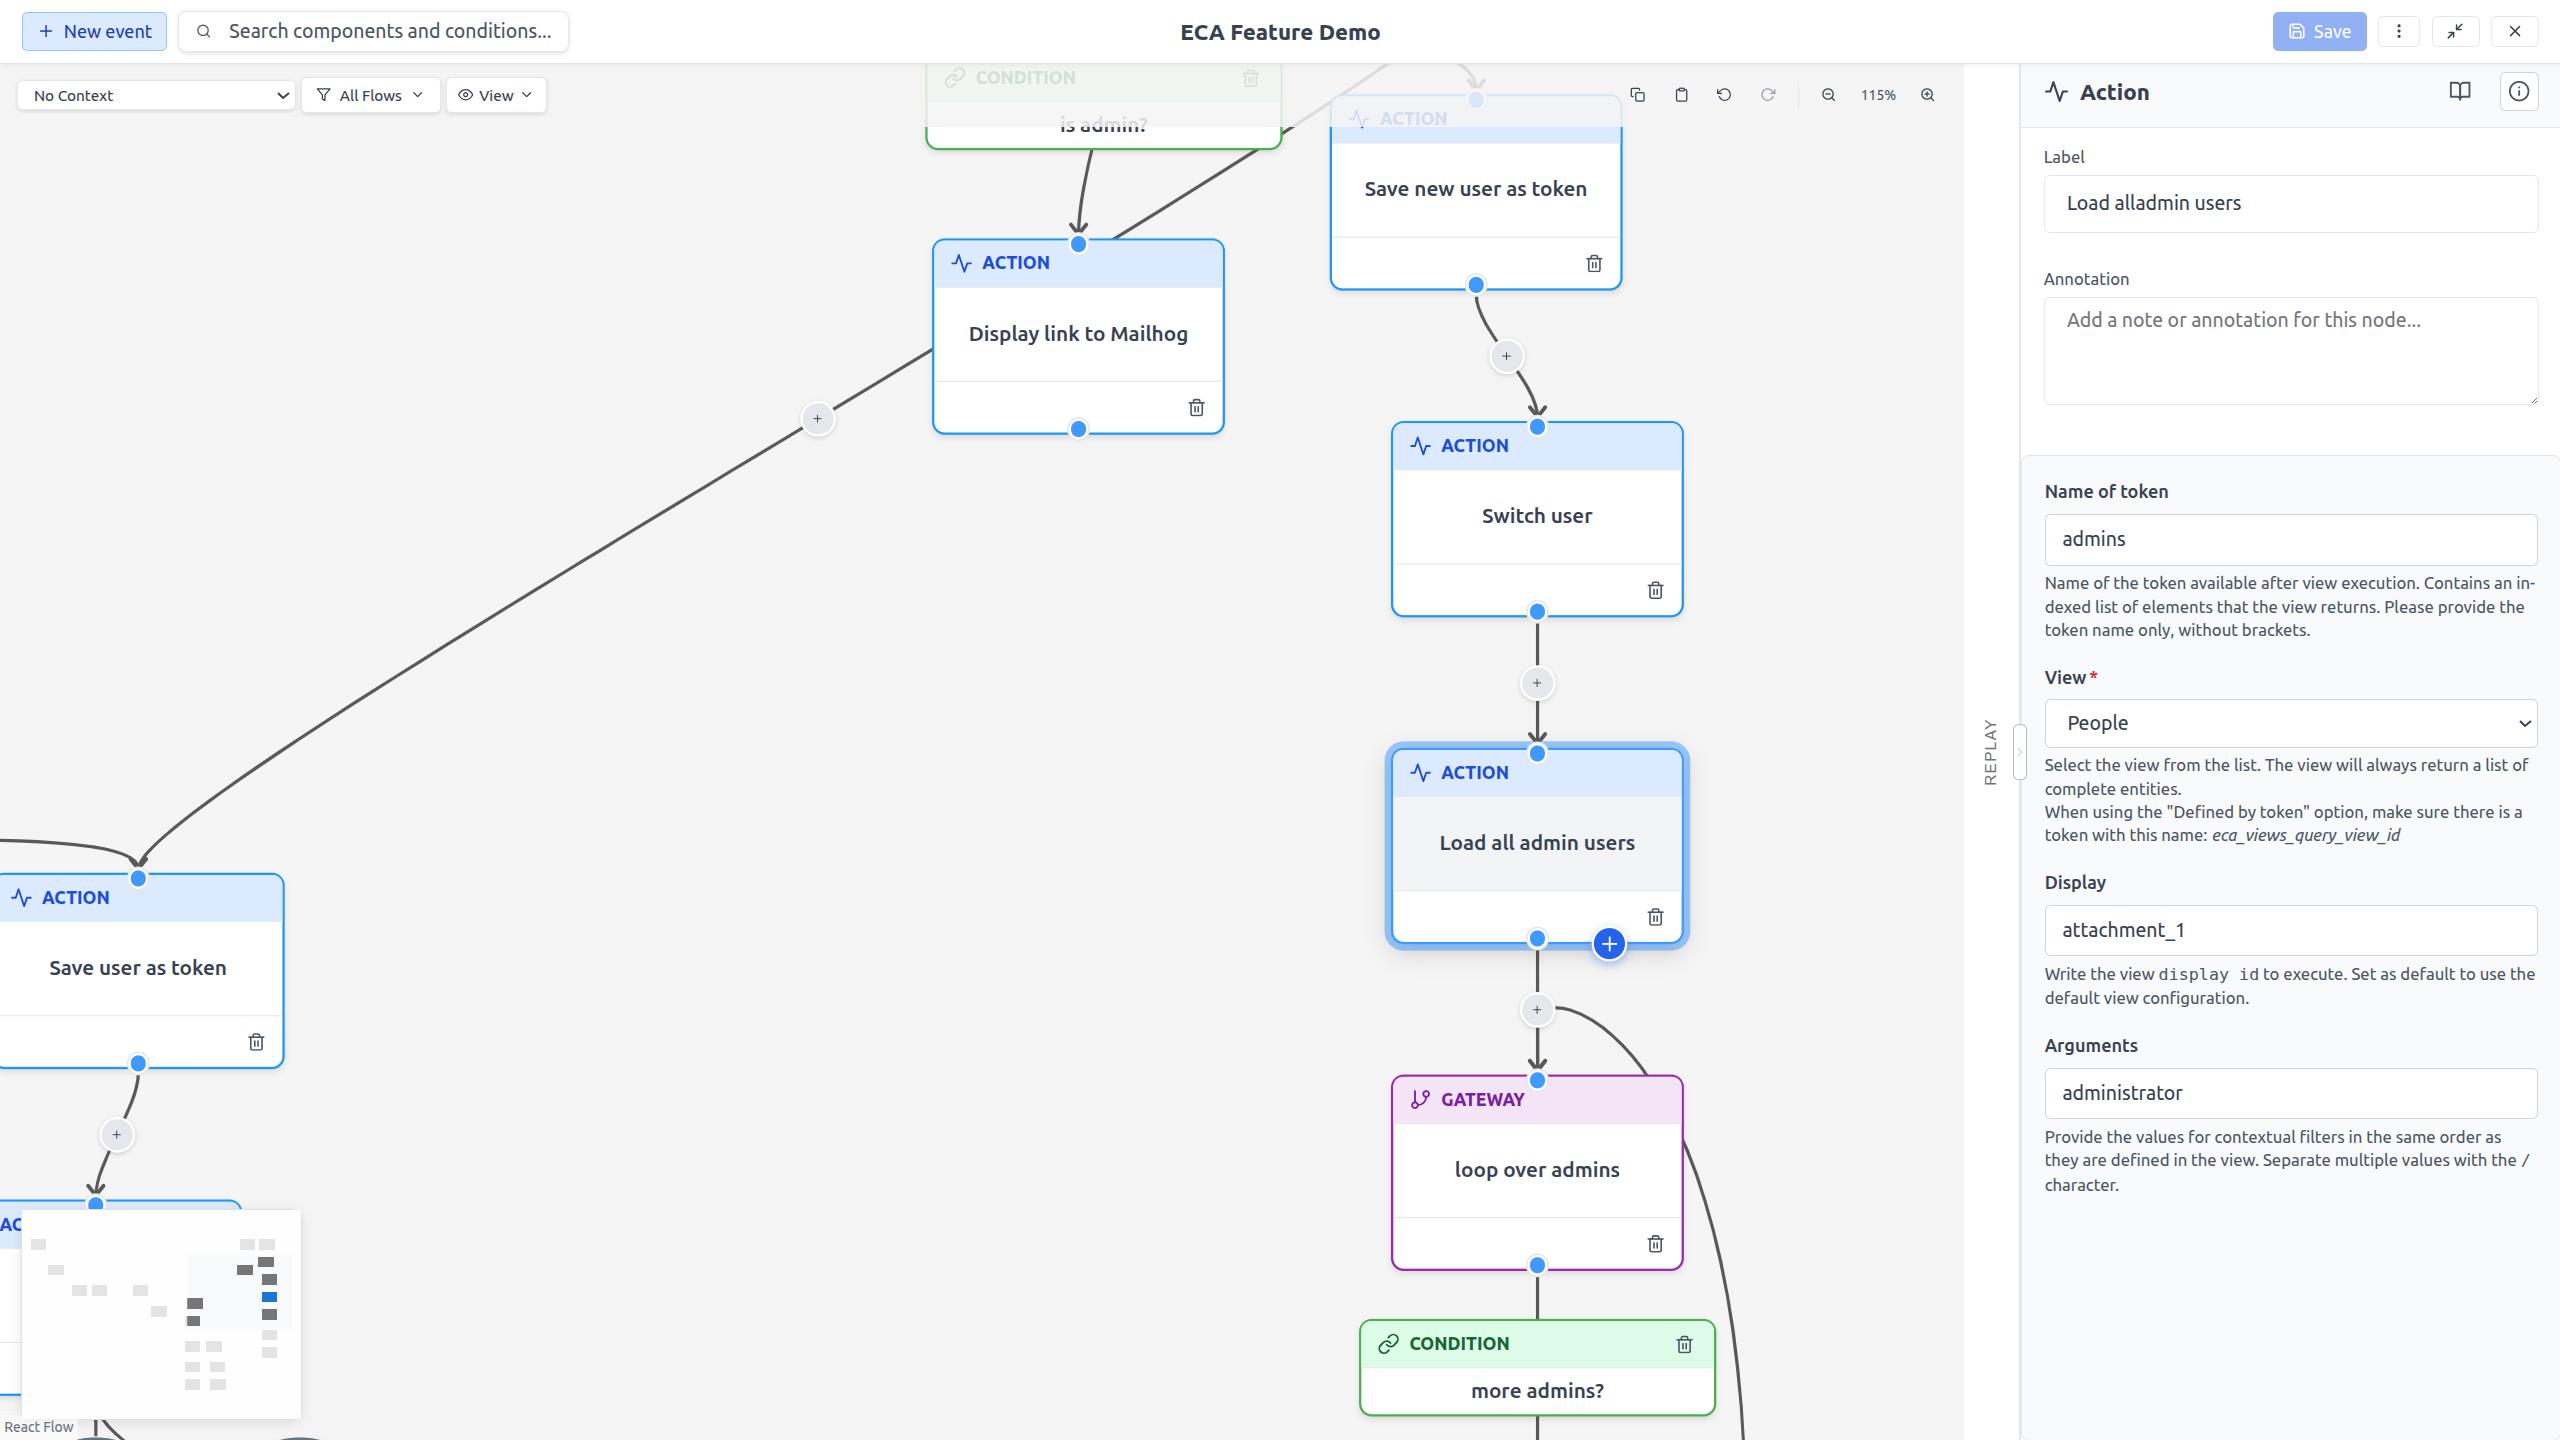Open the three-dot overflow menu
The image size is (2560, 1440).
(x=2400, y=31)
